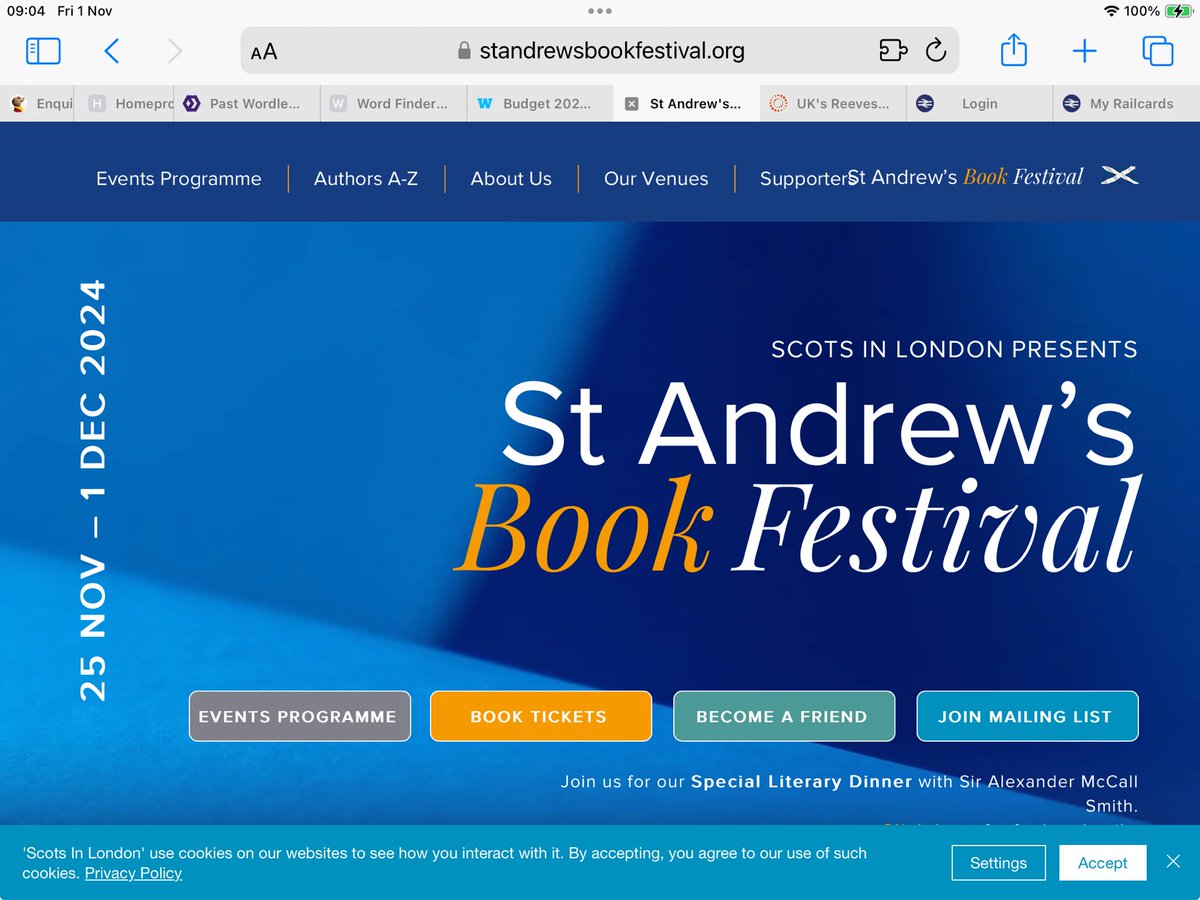Accept cookies with the Accept button

coord(1103,862)
